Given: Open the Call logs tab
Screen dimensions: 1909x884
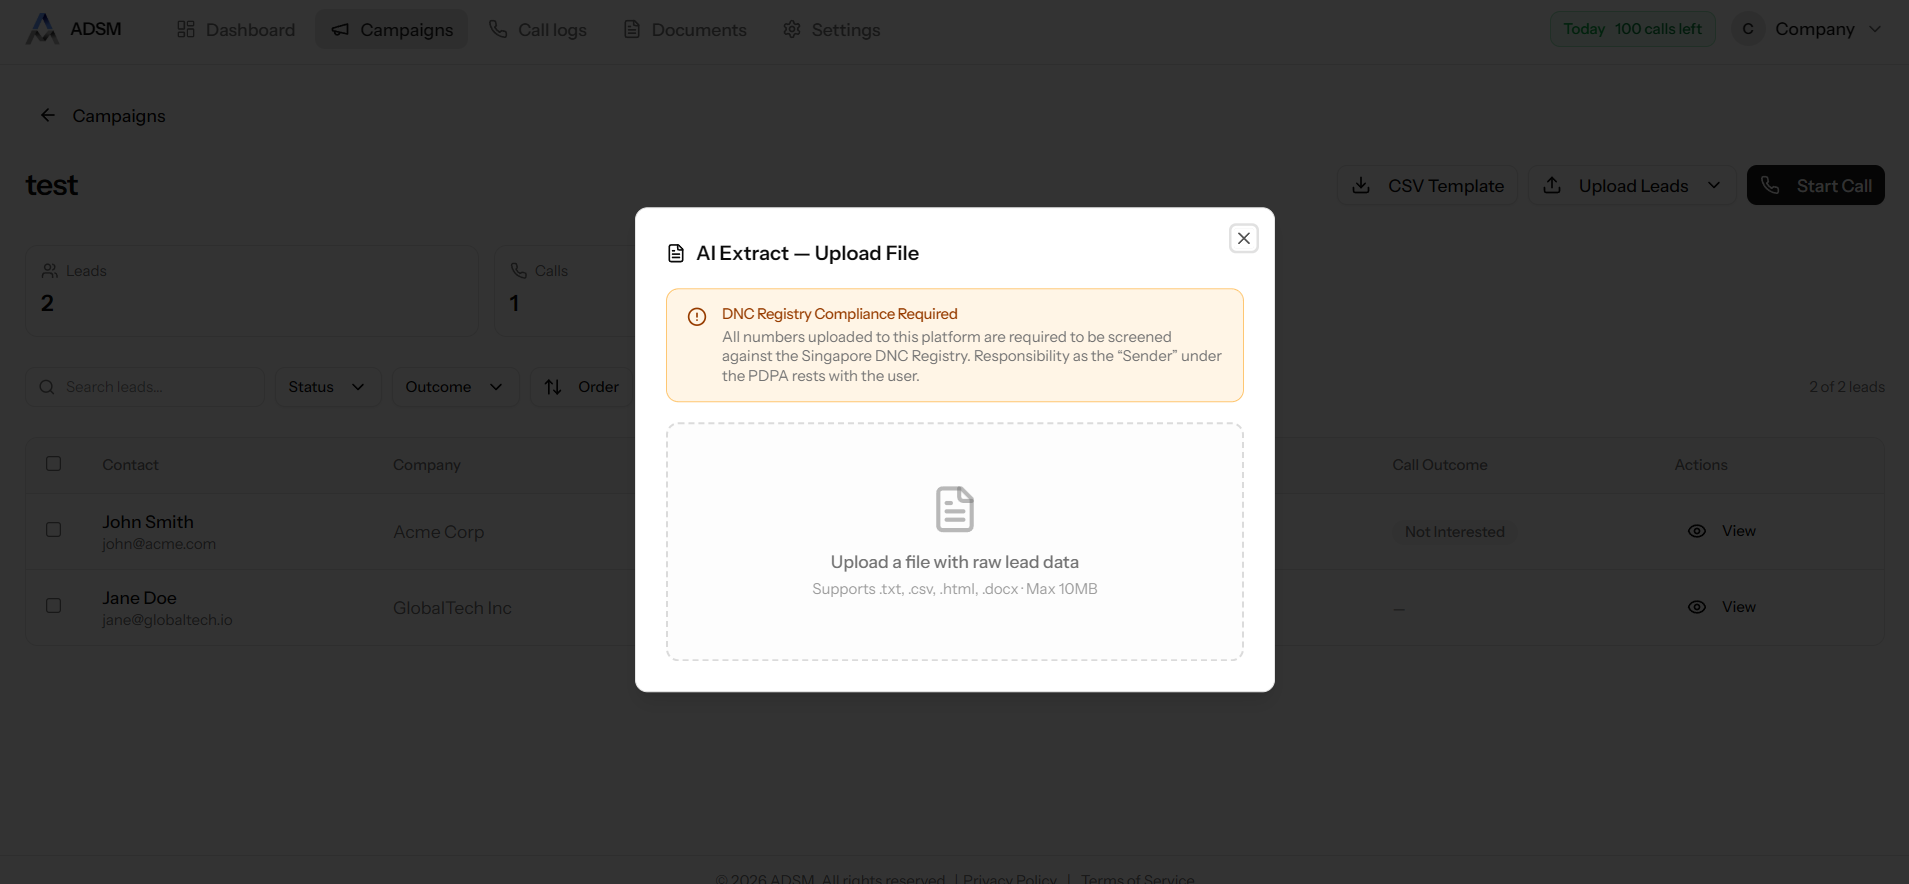Looking at the screenshot, I should 538,30.
